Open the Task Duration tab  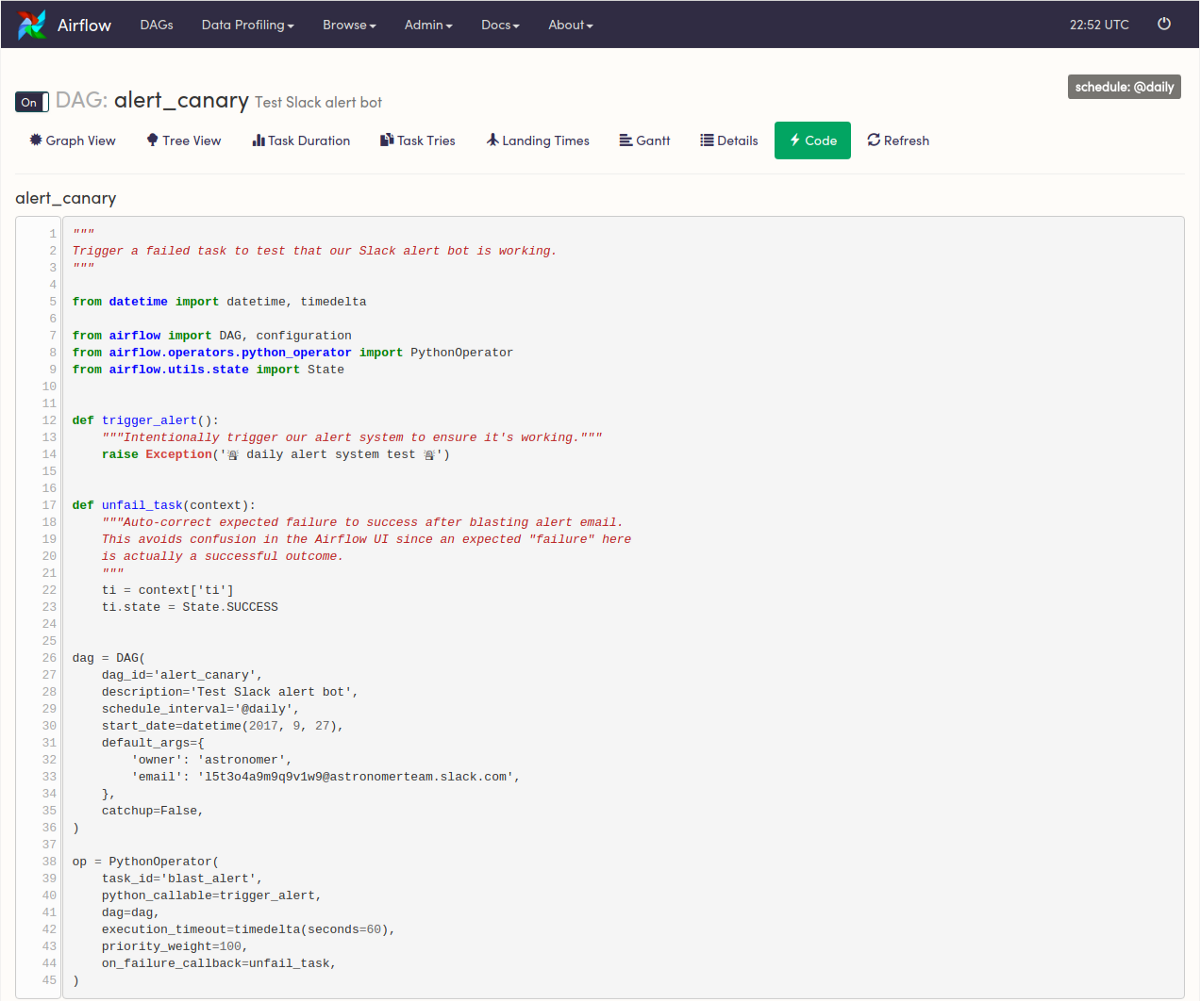click(301, 140)
